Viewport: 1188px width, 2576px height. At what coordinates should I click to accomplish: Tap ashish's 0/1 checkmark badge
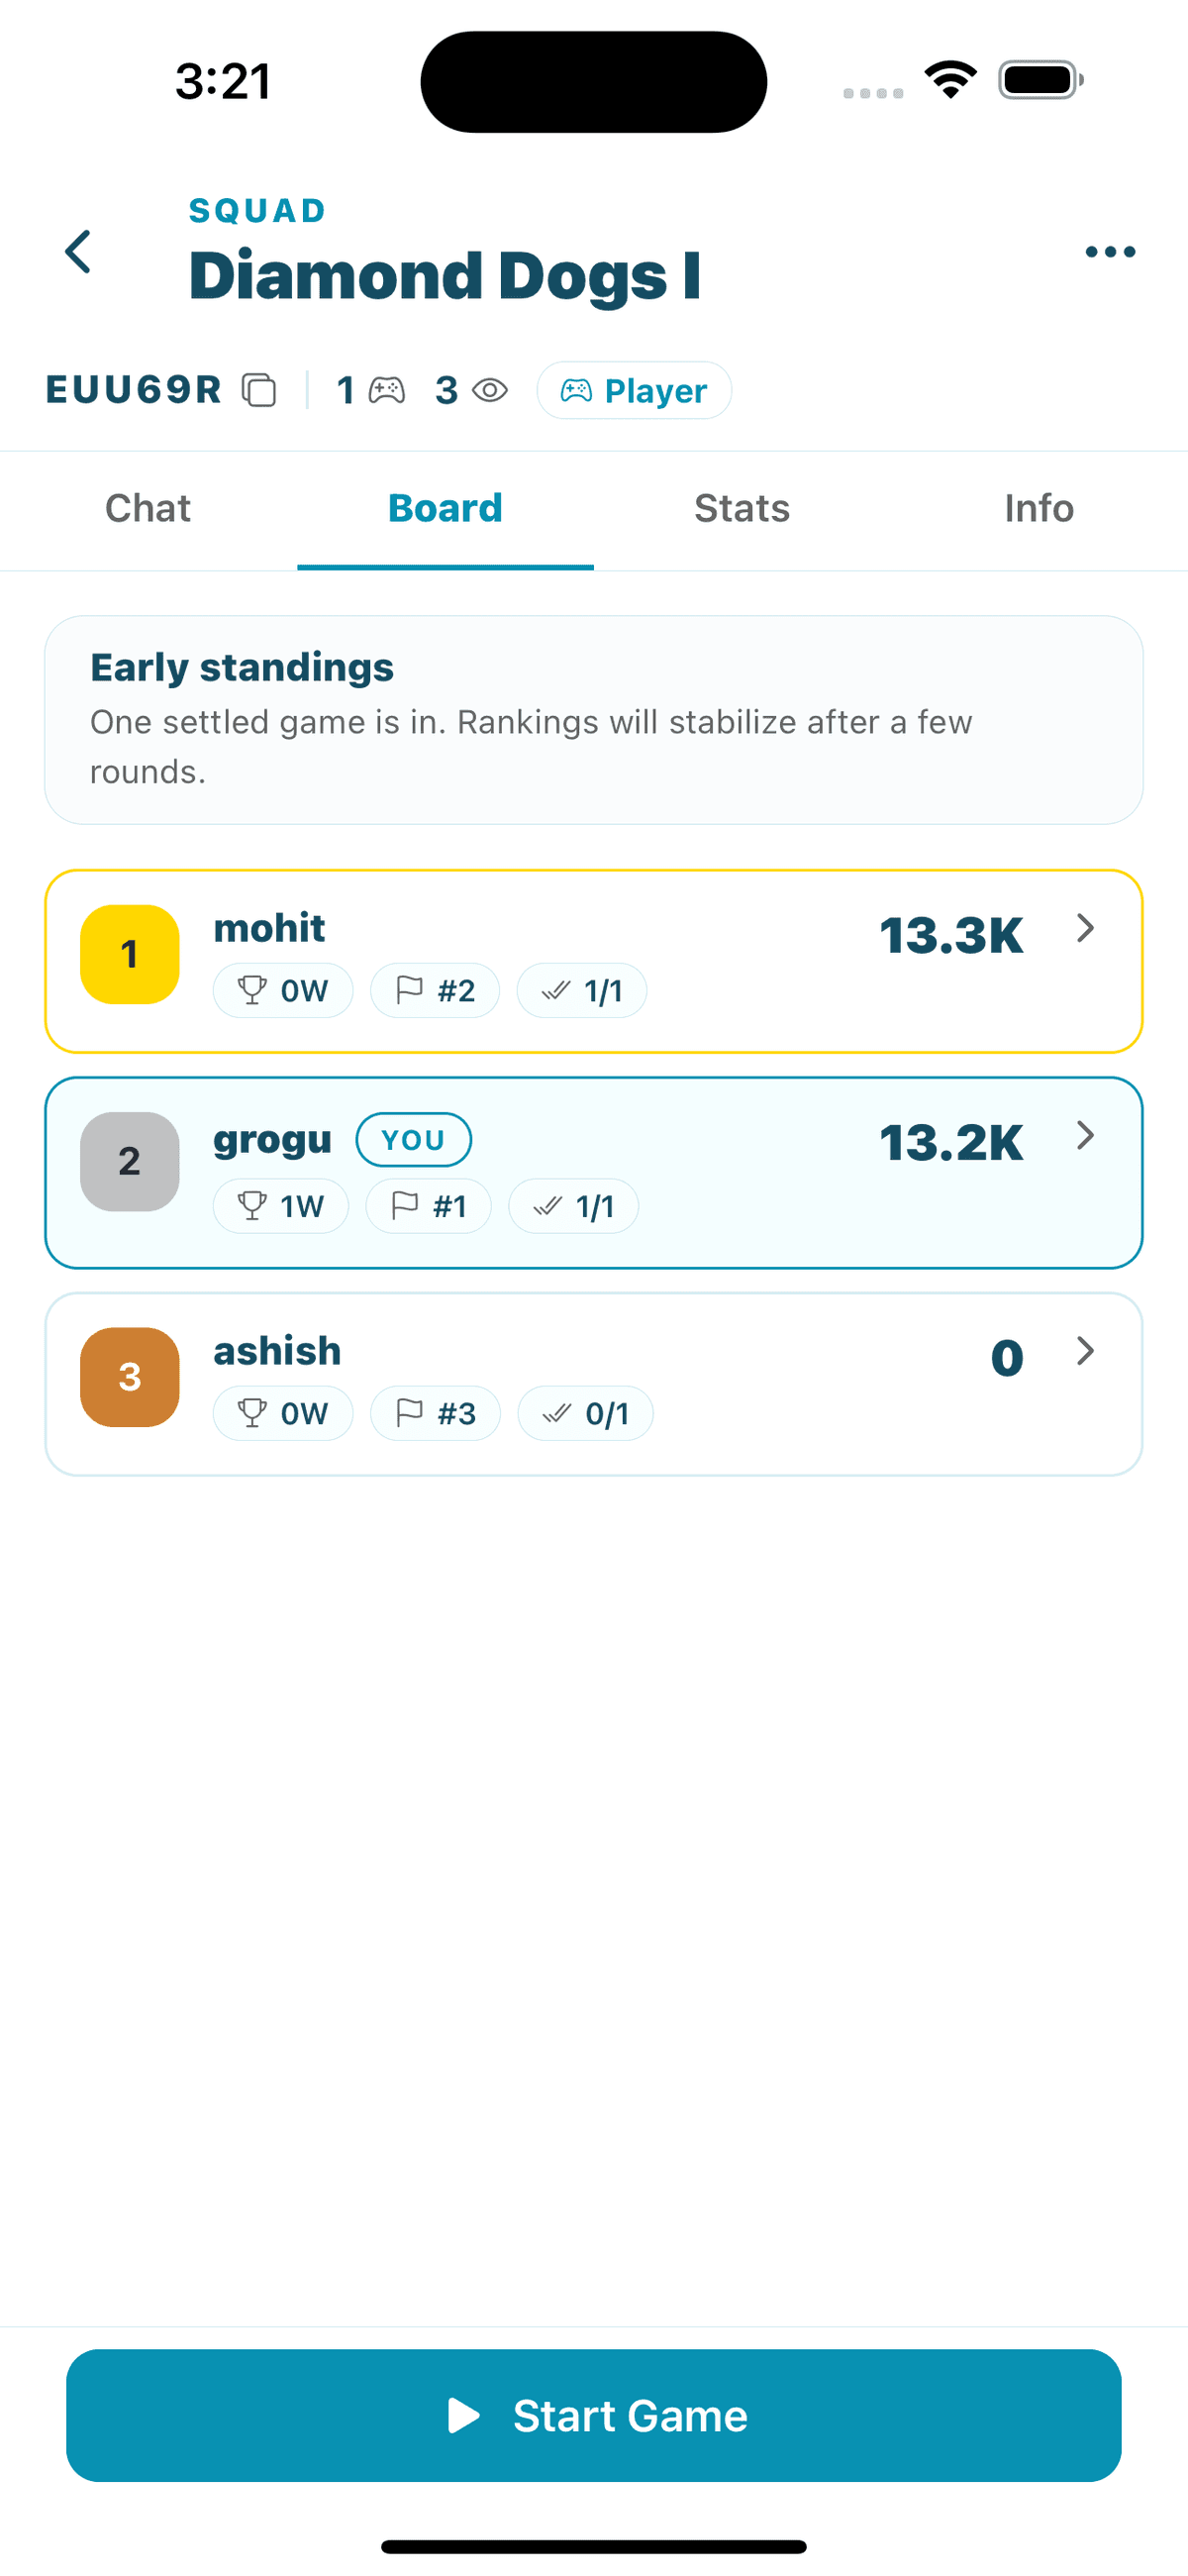click(x=585, y=1413)
